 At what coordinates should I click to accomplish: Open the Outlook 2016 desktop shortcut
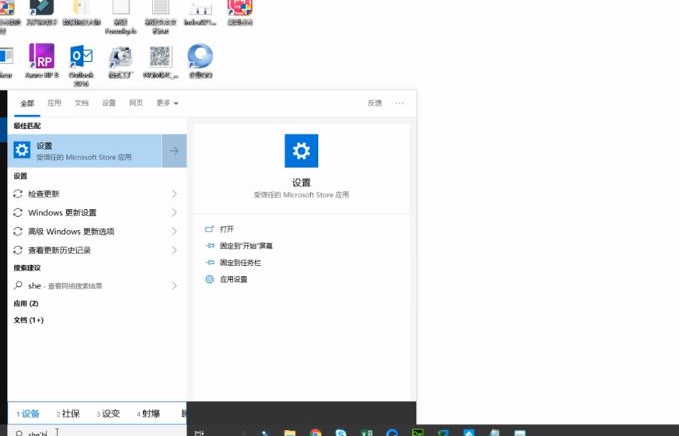coord(81,60)
